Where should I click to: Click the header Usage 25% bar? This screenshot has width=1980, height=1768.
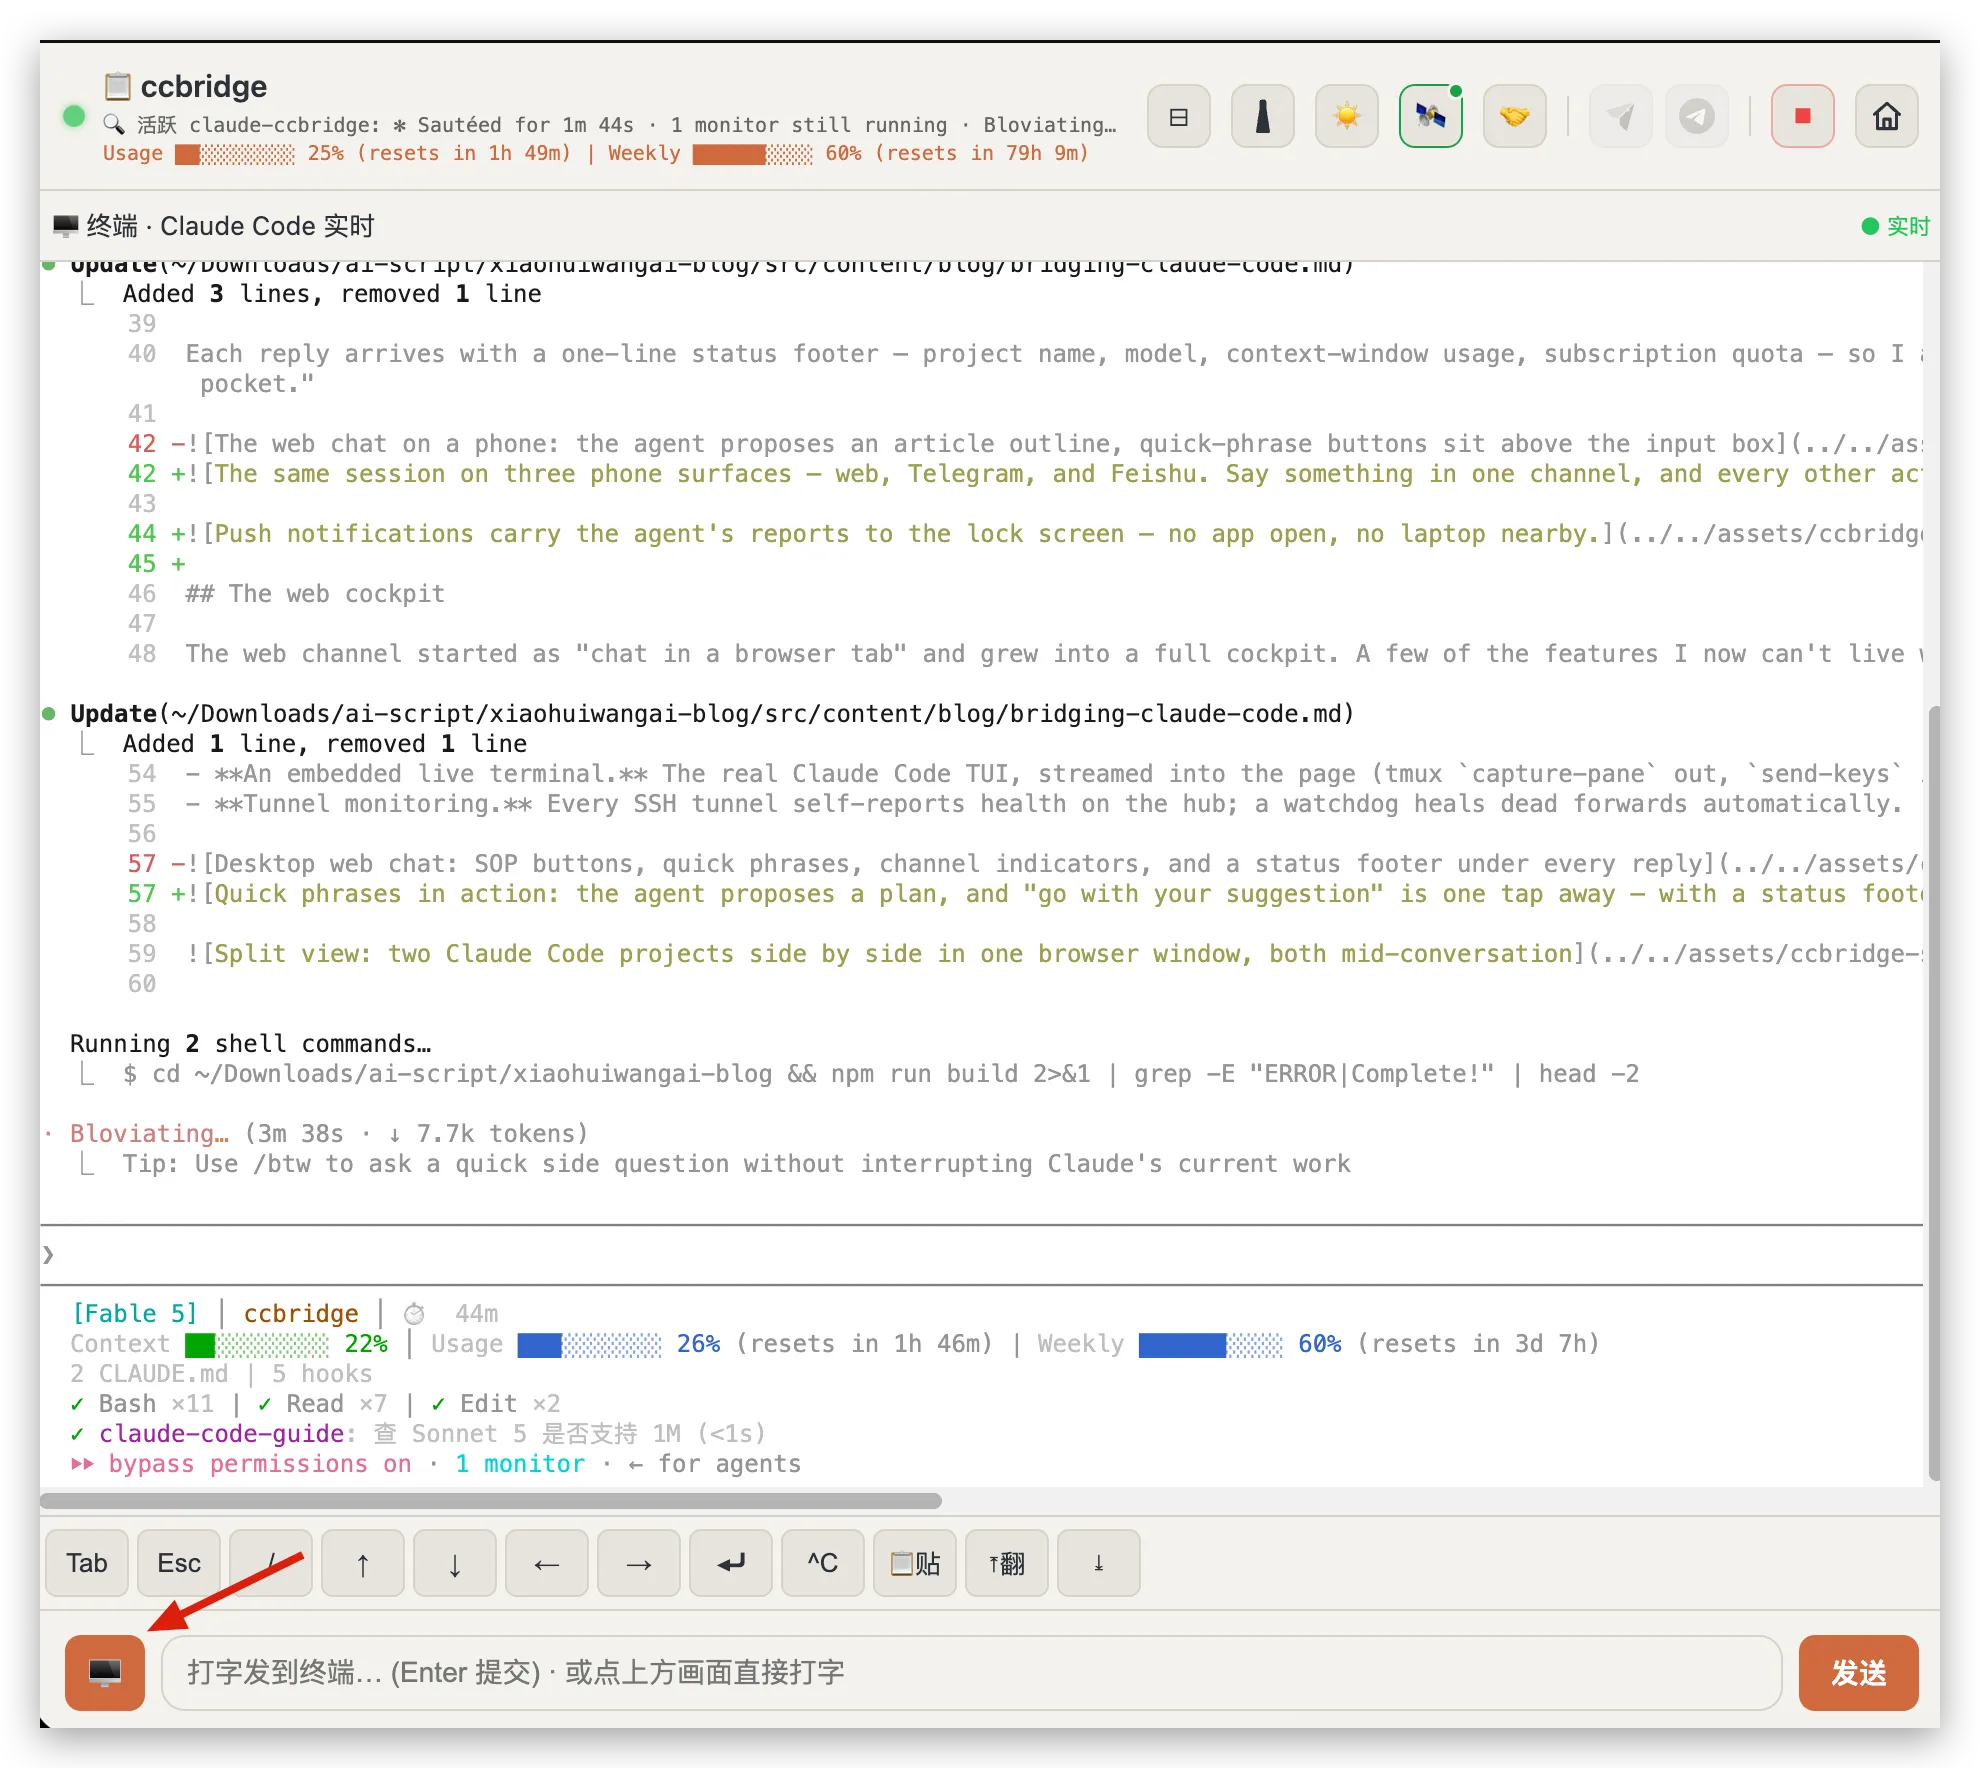point(235,154)
